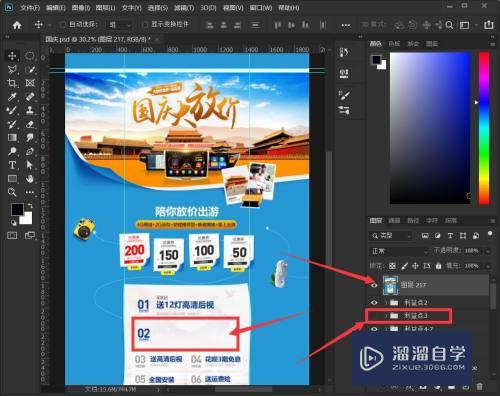Open the 文件(F) menu

pos(30,7)
